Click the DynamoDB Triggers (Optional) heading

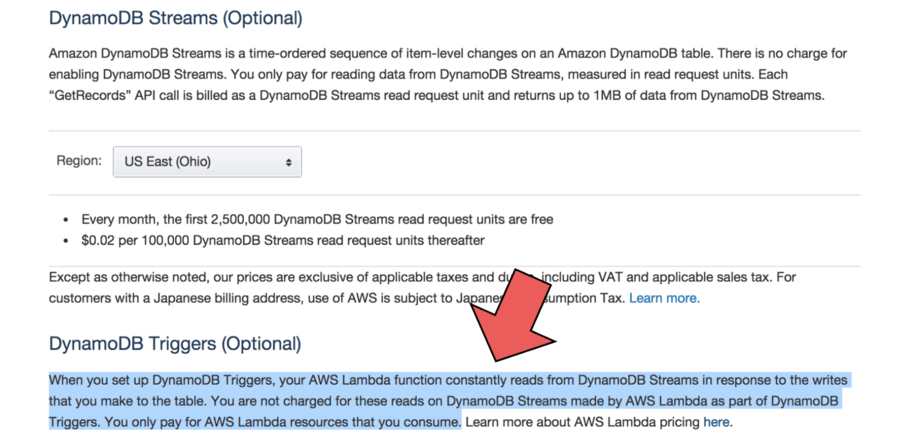coord(174,344)
